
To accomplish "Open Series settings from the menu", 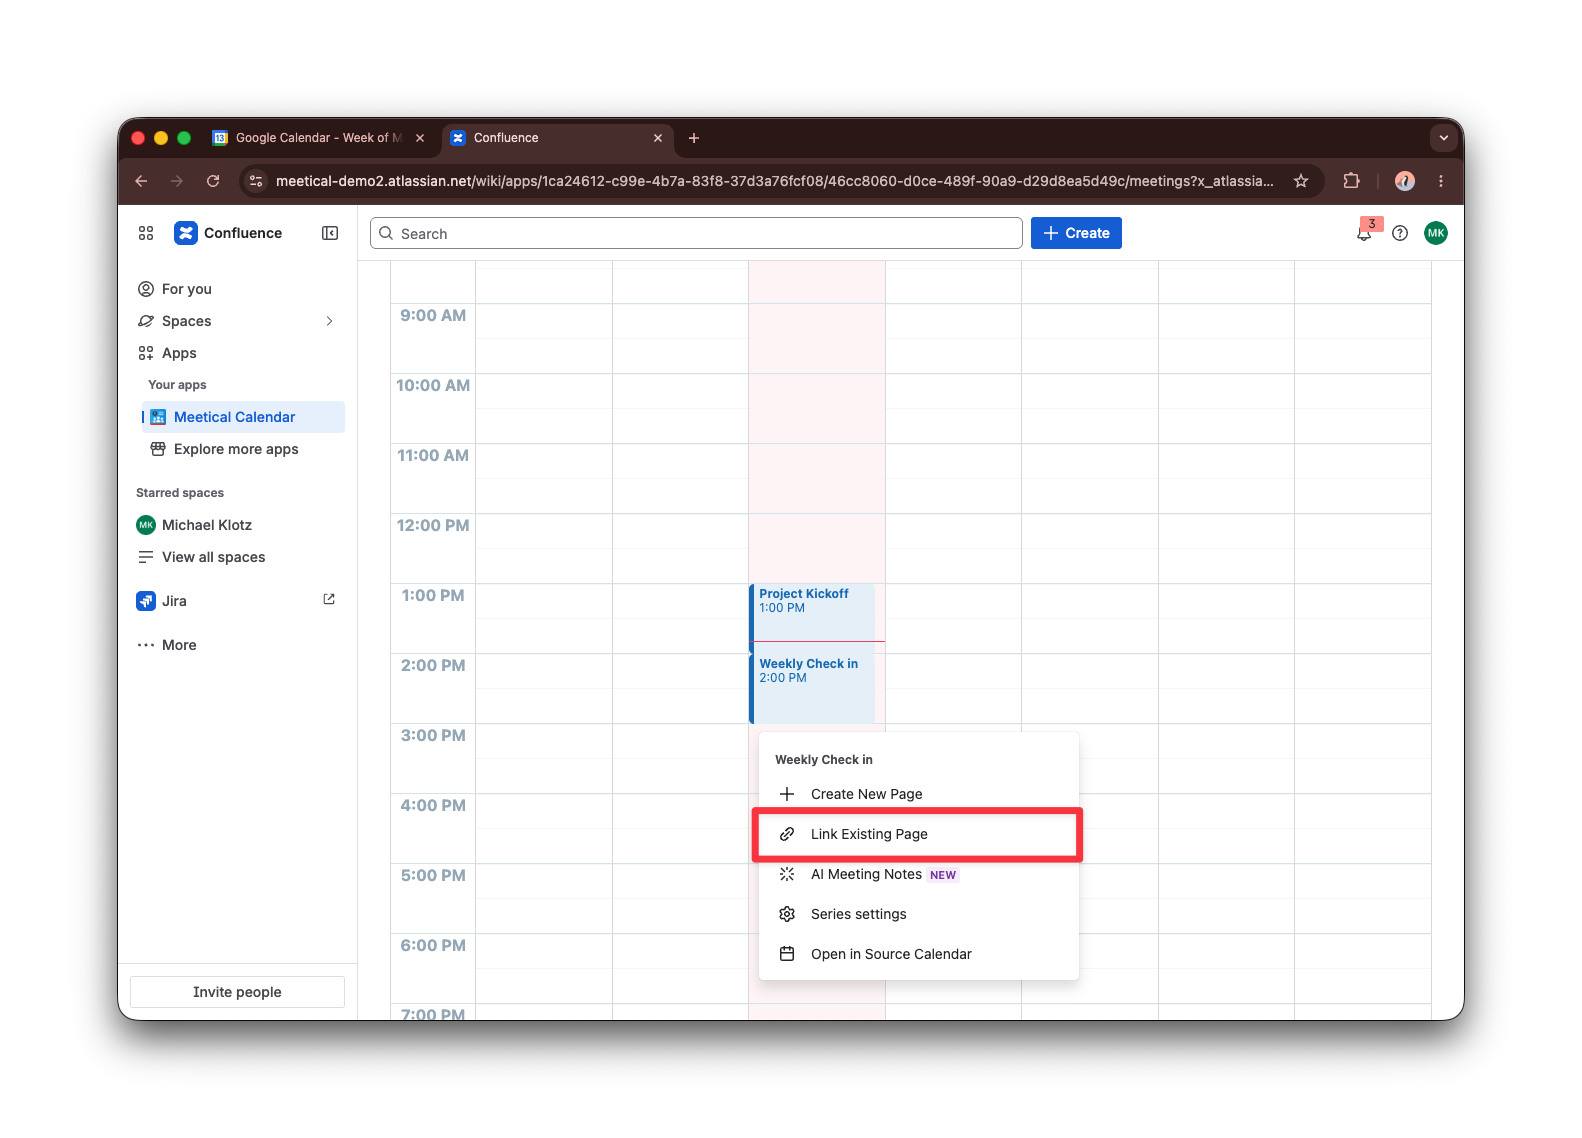I will (919, 914).
